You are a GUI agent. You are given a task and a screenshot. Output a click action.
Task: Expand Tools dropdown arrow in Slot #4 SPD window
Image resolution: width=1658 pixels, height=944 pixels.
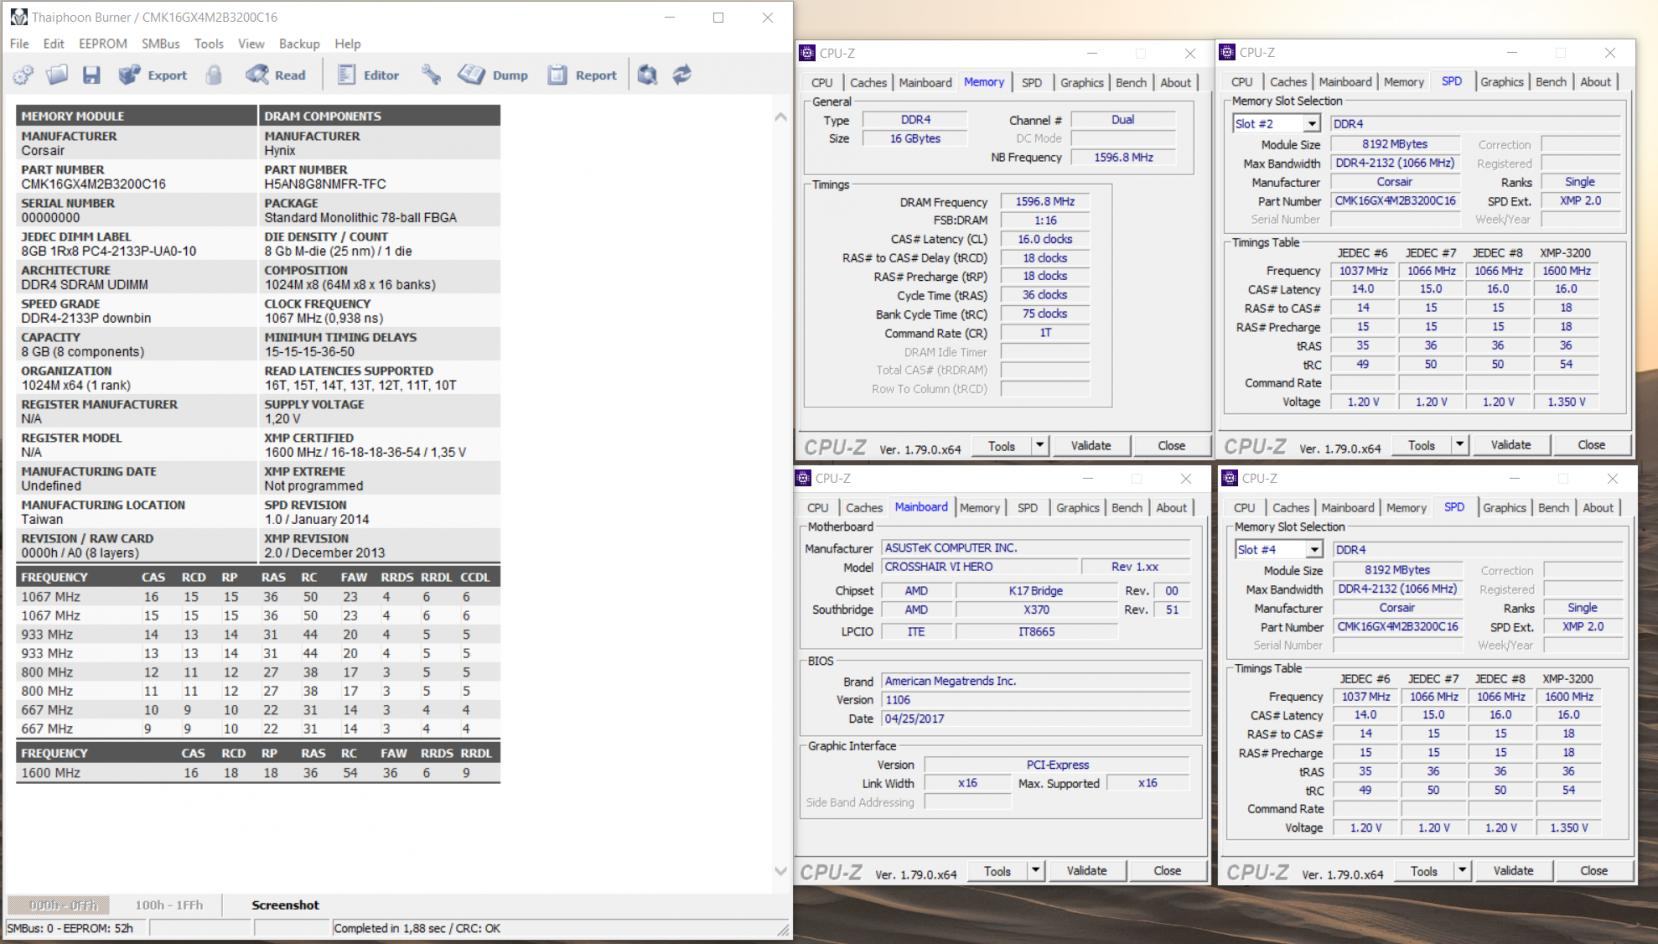(1462, 871)
